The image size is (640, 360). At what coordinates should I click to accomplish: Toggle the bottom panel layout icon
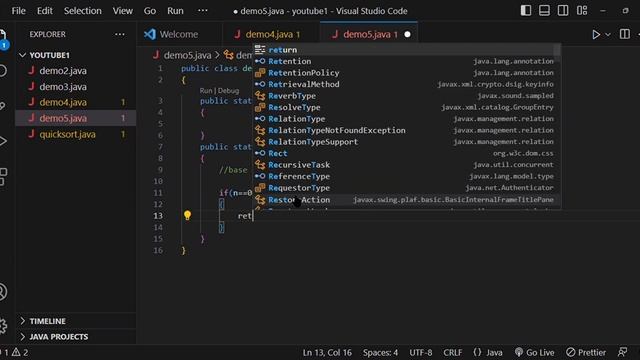point(544,11)
